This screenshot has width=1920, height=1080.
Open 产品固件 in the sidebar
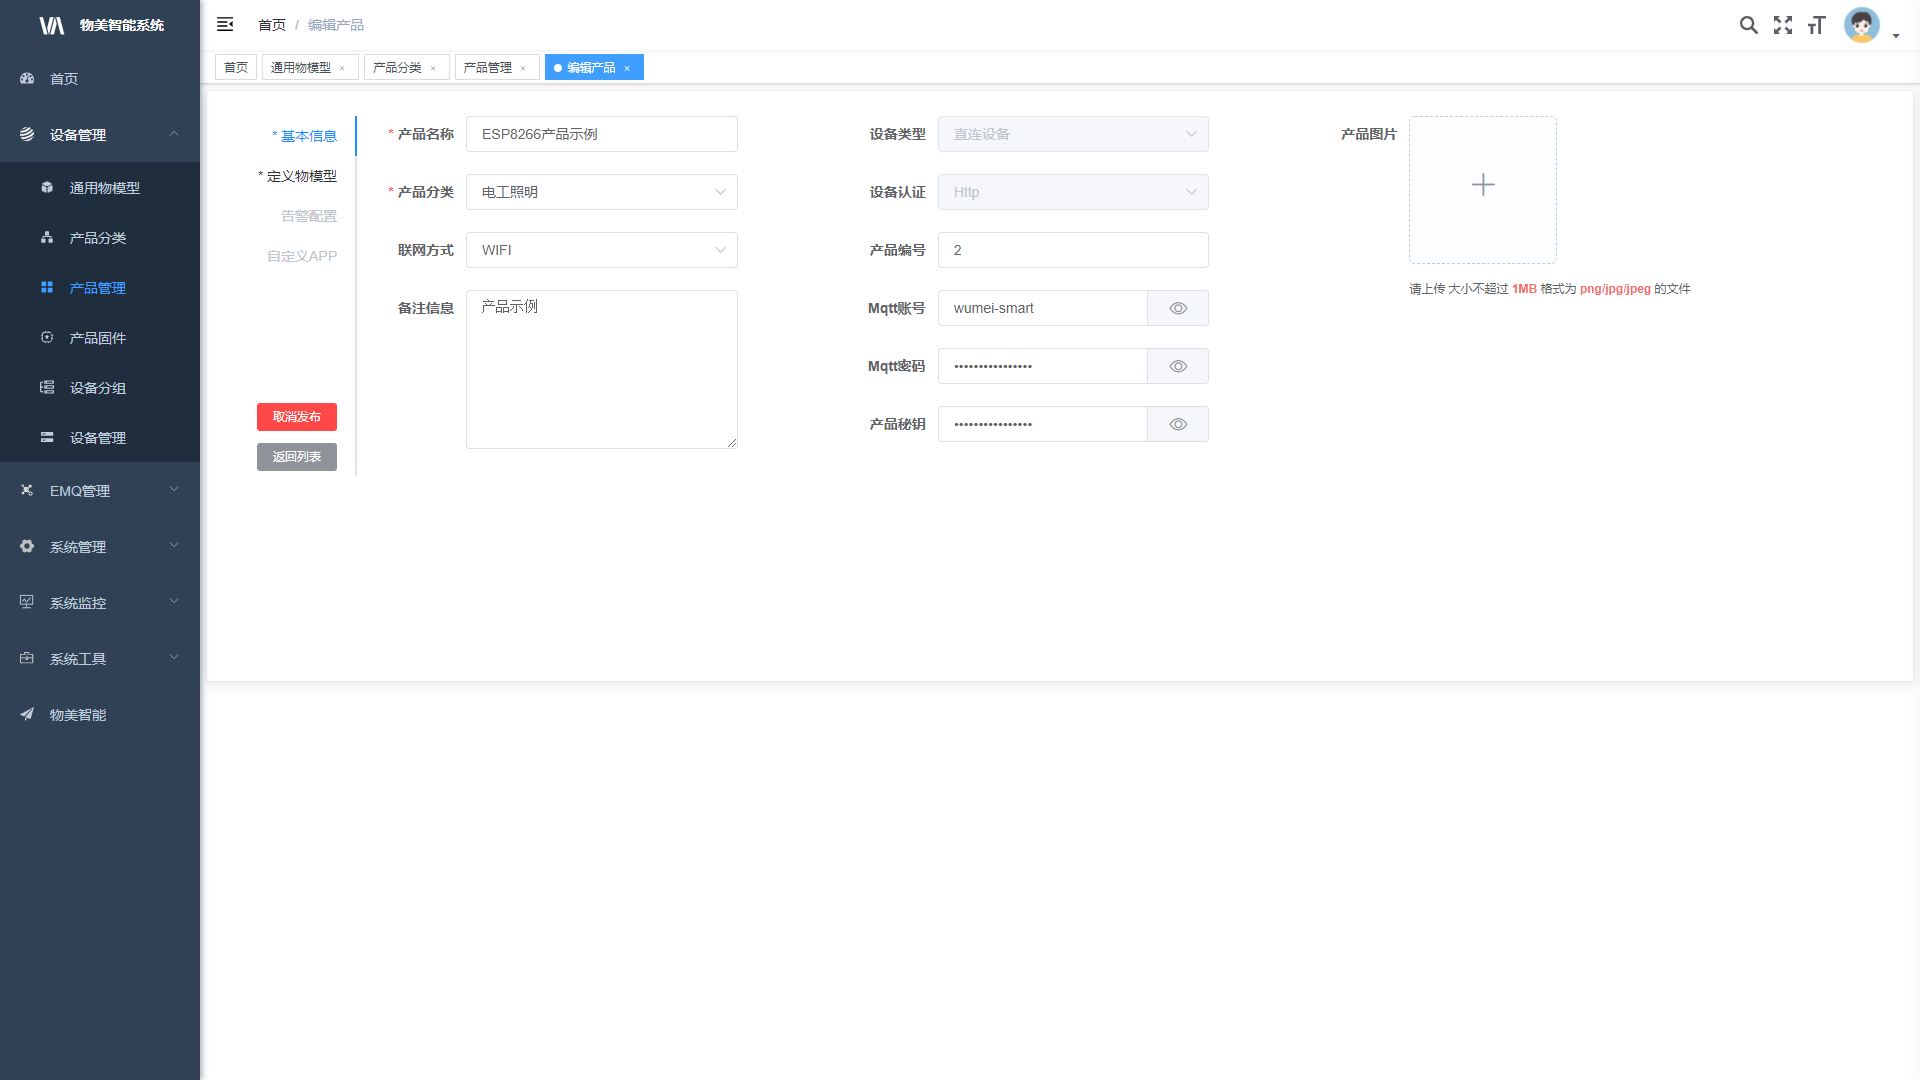(97, 338)
